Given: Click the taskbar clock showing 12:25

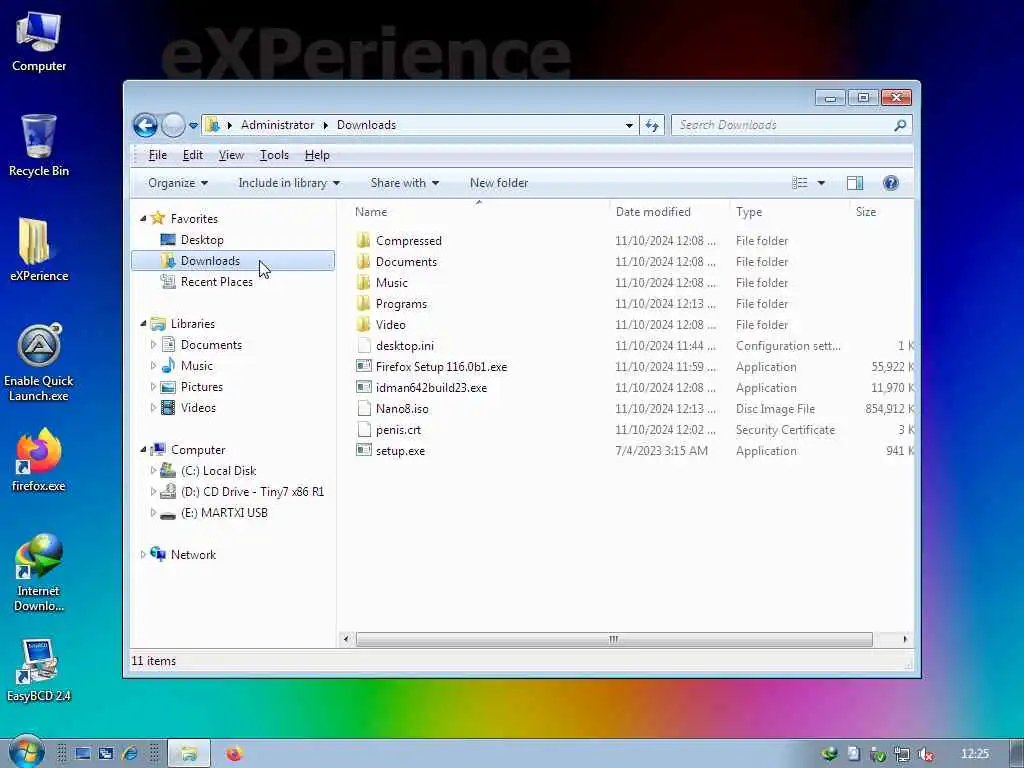Looking at the screenshot, I should pyautogui.click(x=974, y=754).
